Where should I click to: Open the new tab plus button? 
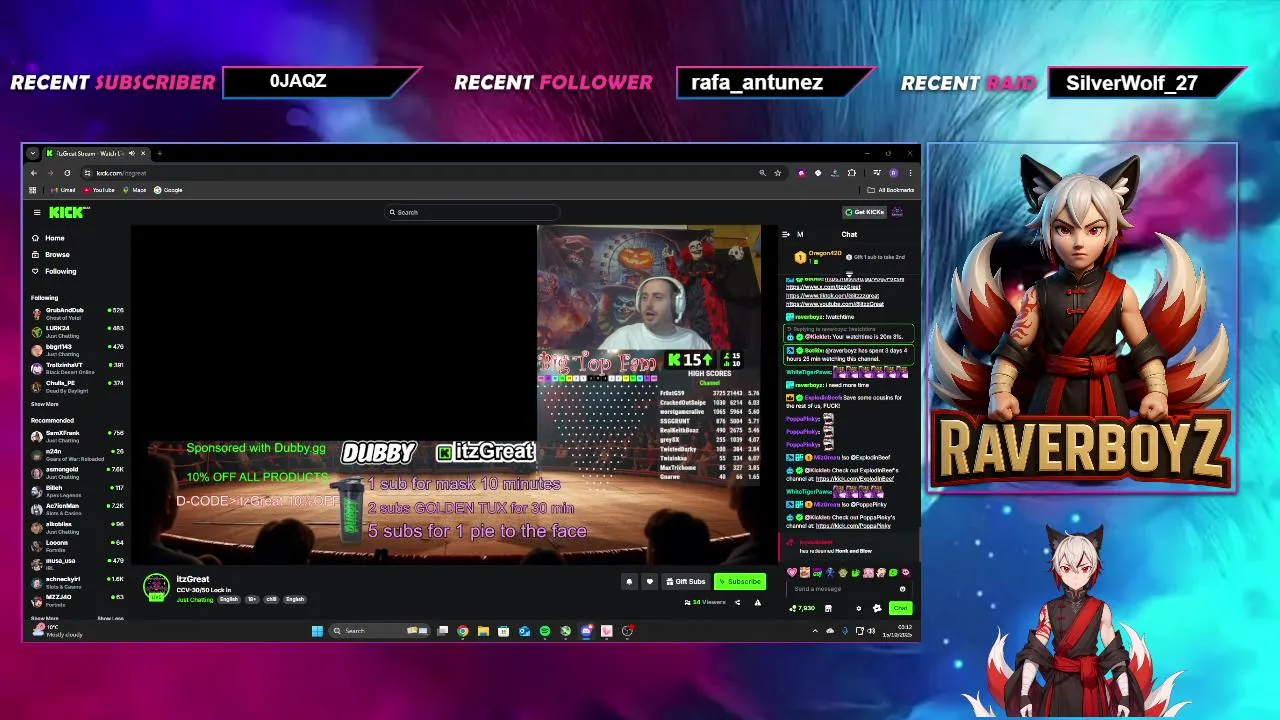159,153
